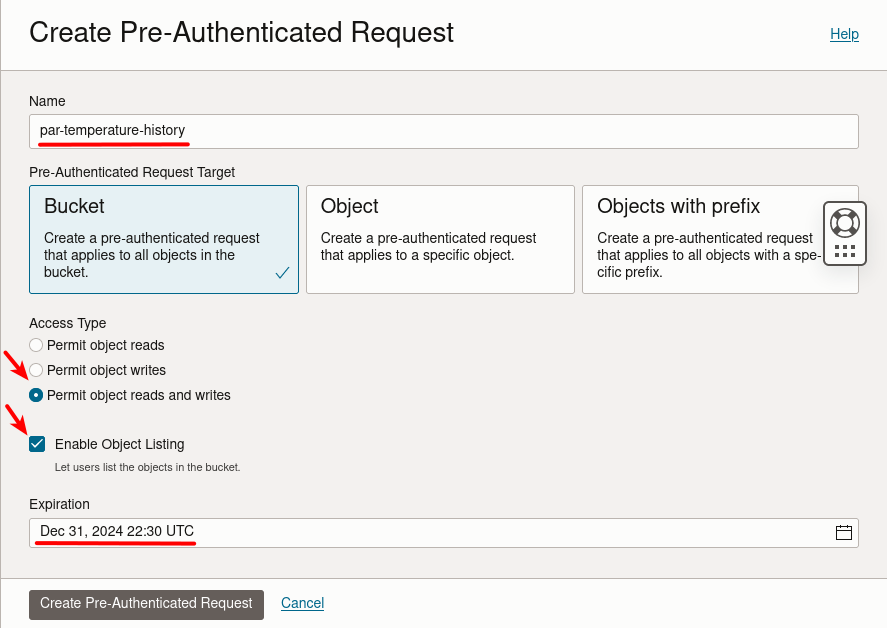Click the floating help widget panel
887x628 pixels.
click(x=845, y=233)
